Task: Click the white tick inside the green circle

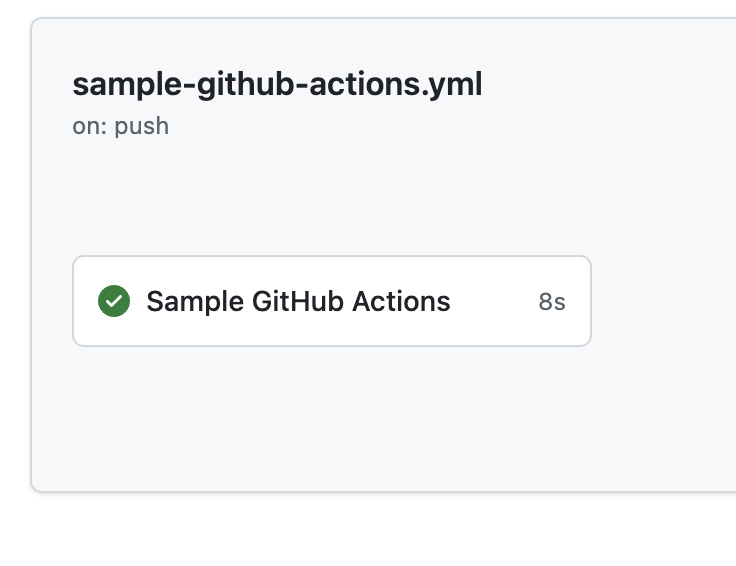Action: [114, 301]
